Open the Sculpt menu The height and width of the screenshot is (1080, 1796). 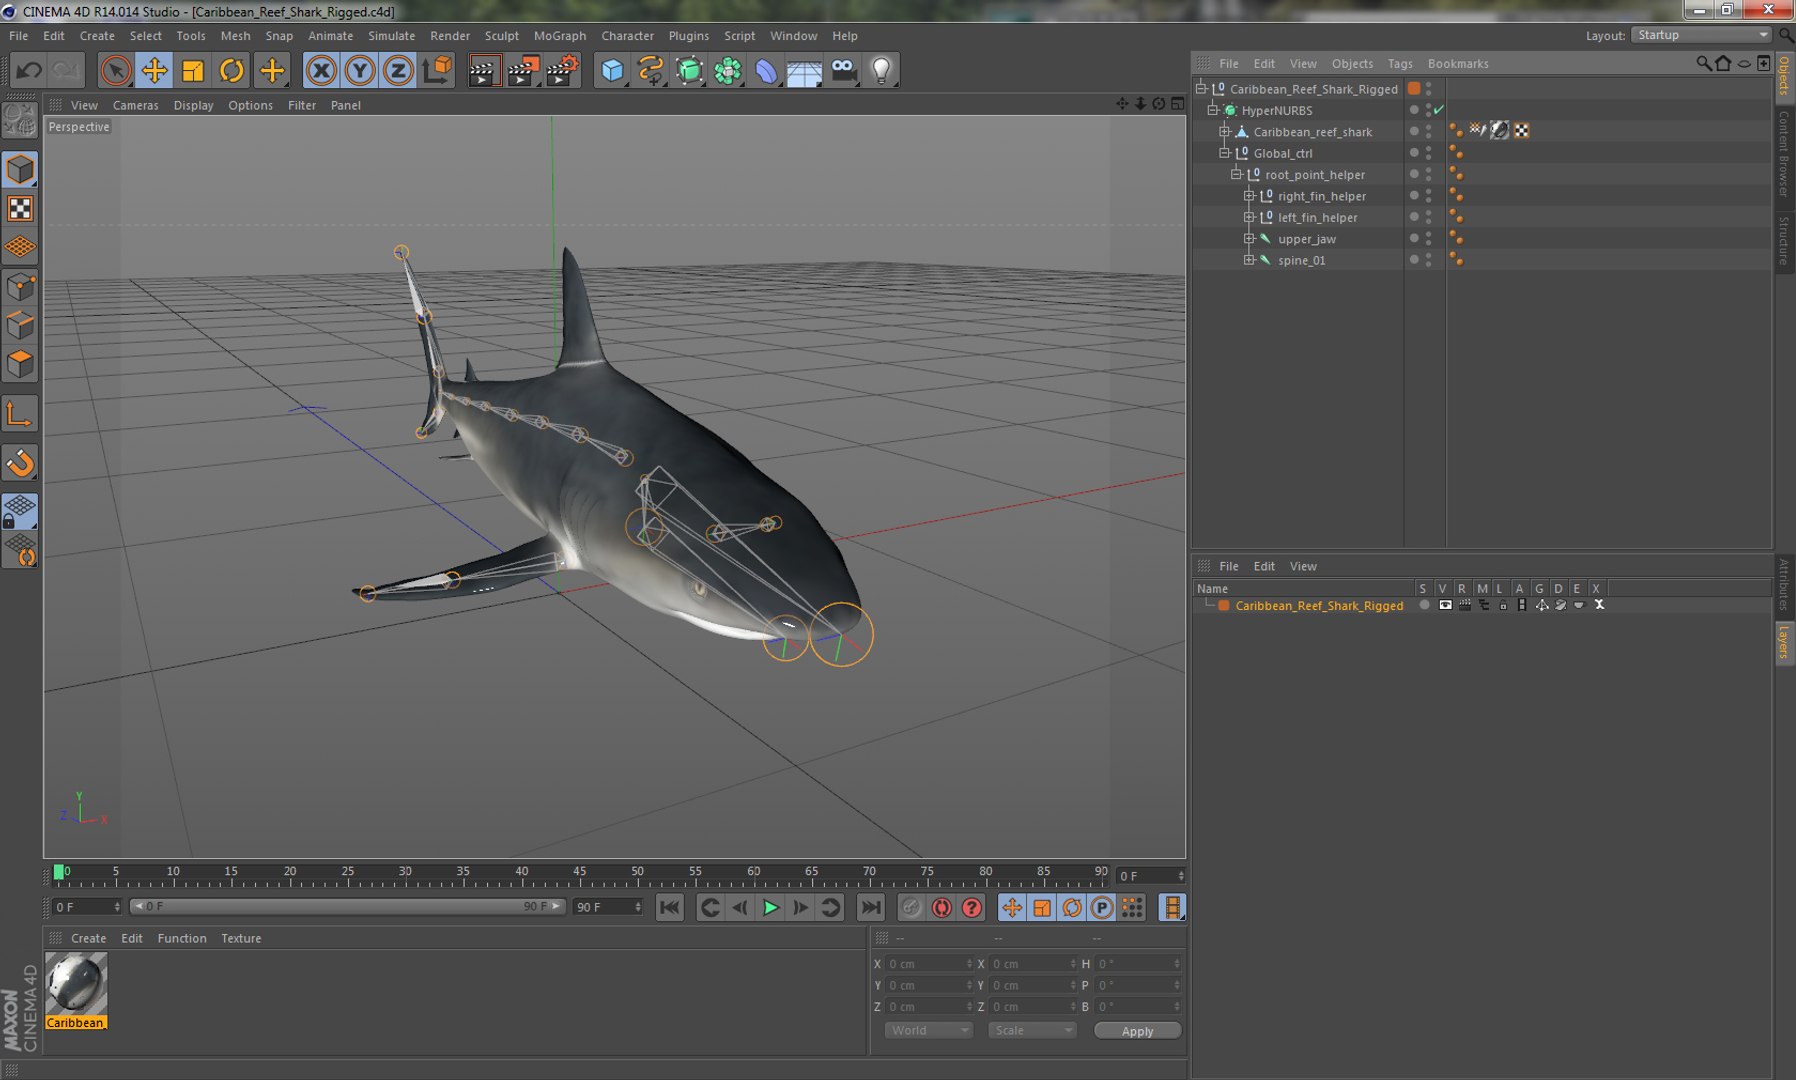[x=502, y=35]
